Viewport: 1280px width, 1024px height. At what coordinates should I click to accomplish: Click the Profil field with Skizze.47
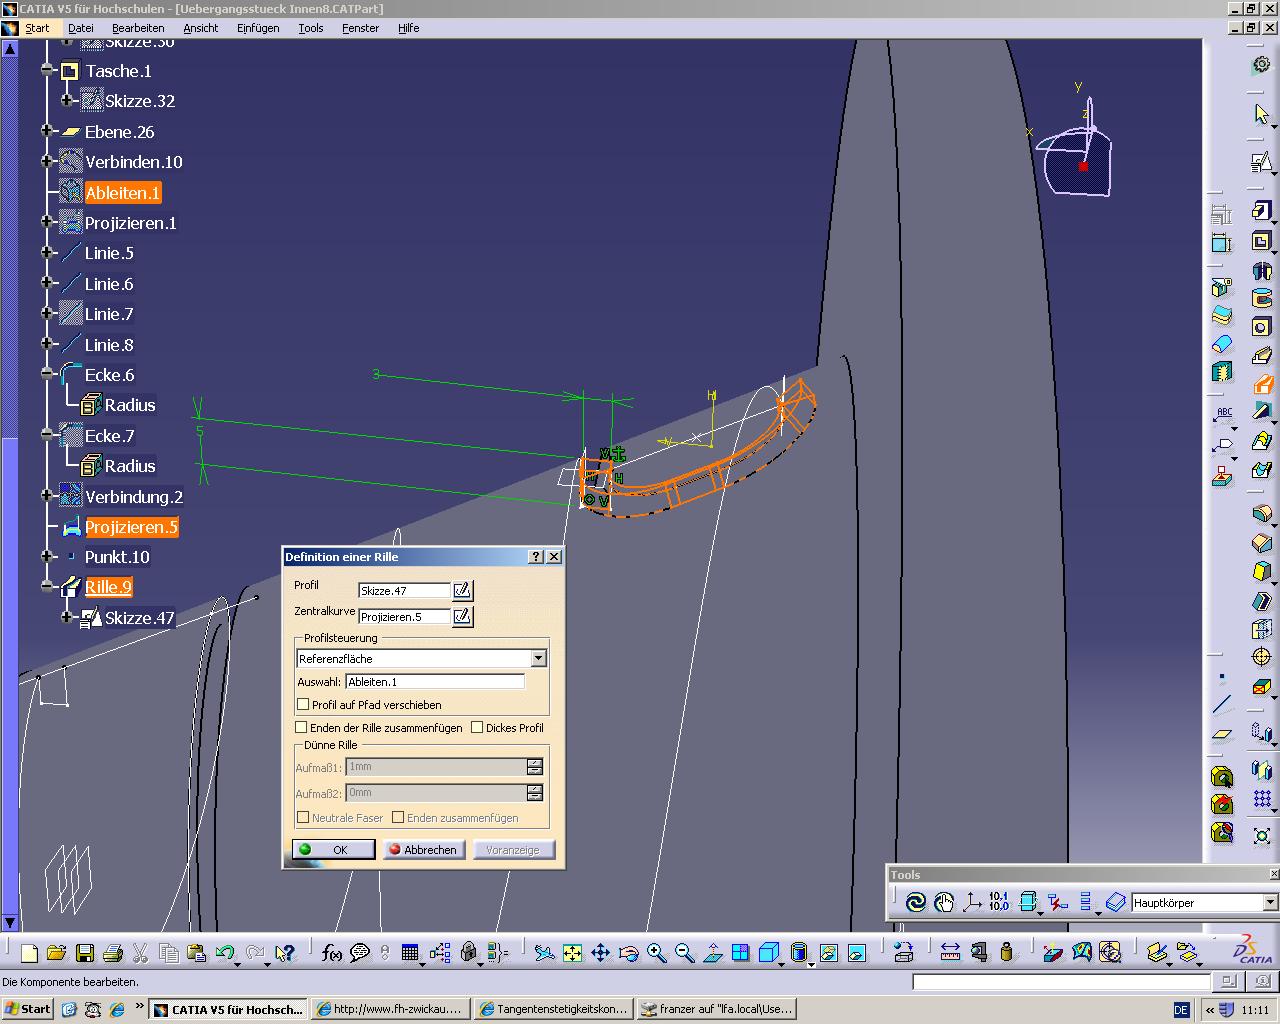[x=404, y=590]
